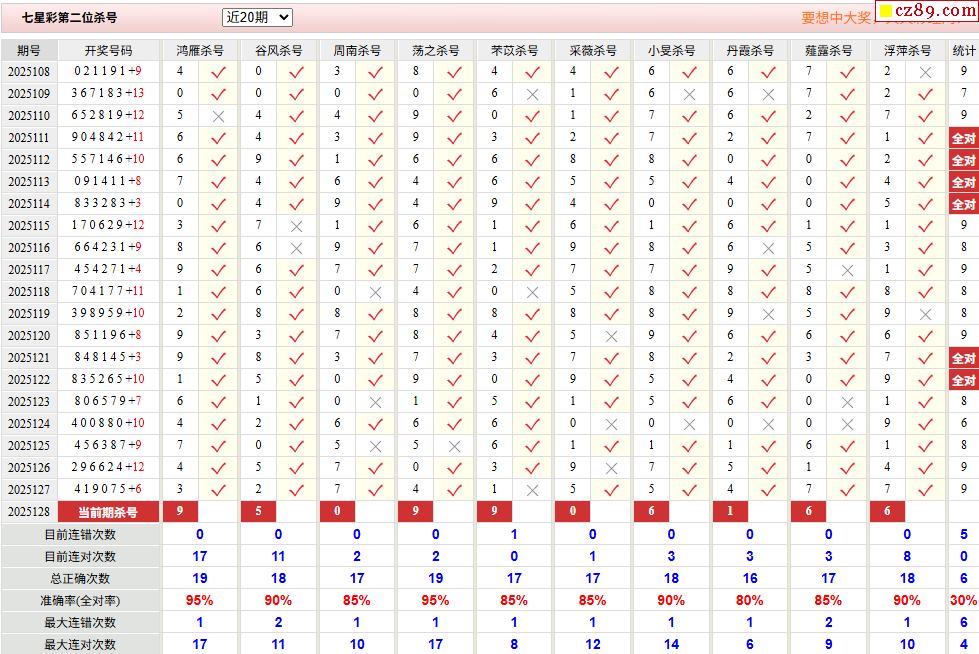The image size is (979, 654).
Task: Click the cross mark for 小旻杀号 in row 2025109
Action: point(689,94)
